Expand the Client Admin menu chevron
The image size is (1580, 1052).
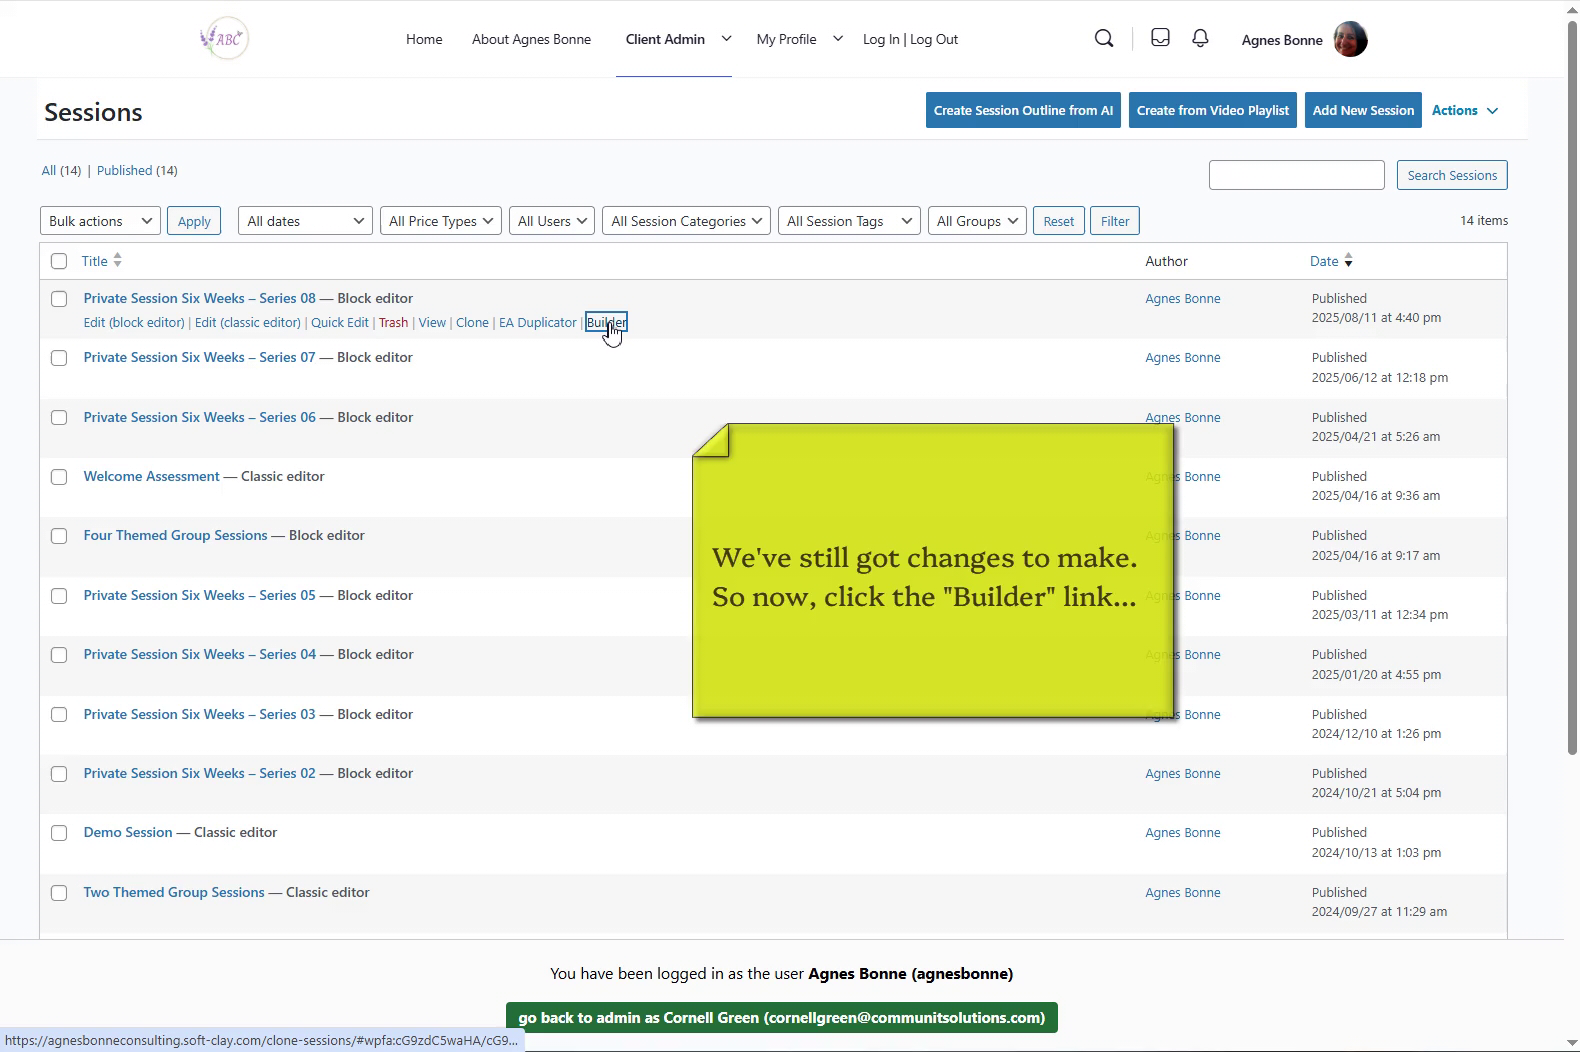coord(726,39)
